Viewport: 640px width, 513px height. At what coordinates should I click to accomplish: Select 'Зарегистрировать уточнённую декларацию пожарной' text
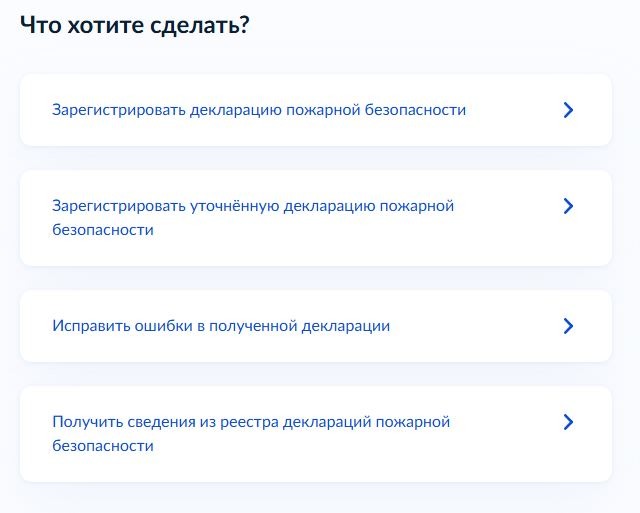(x=253, y=206)
